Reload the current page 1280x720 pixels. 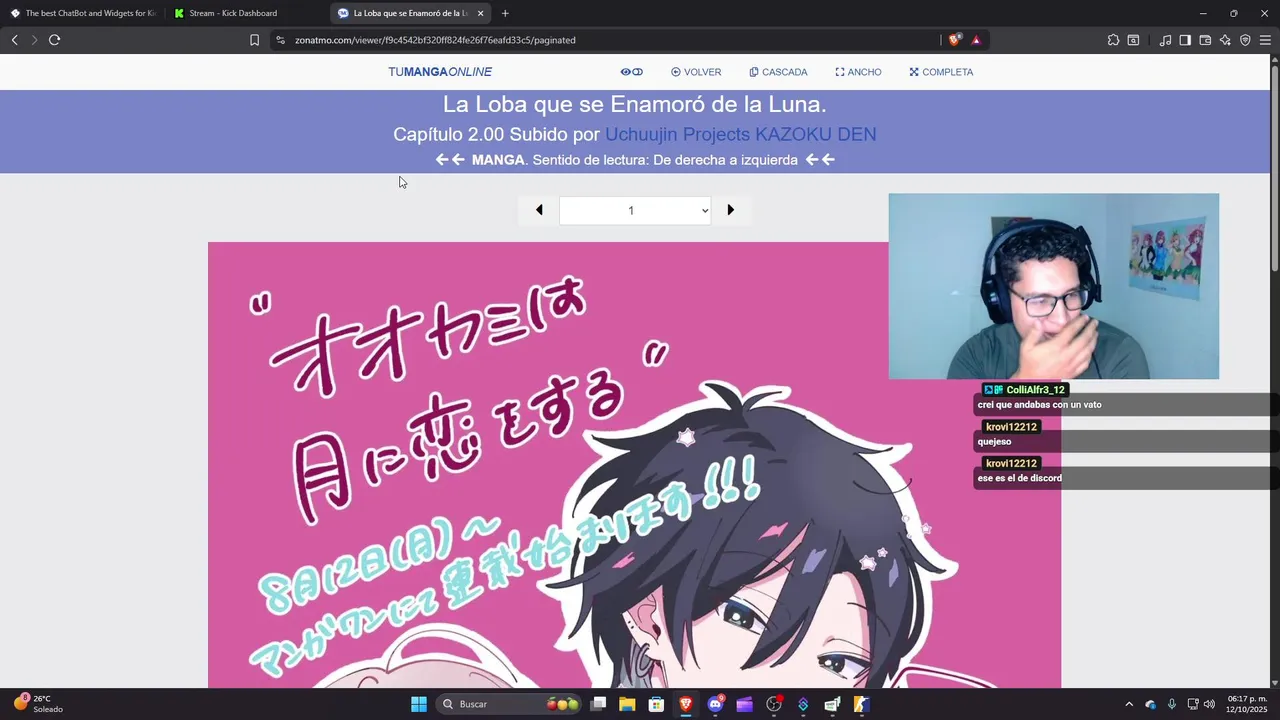point(54,40)
